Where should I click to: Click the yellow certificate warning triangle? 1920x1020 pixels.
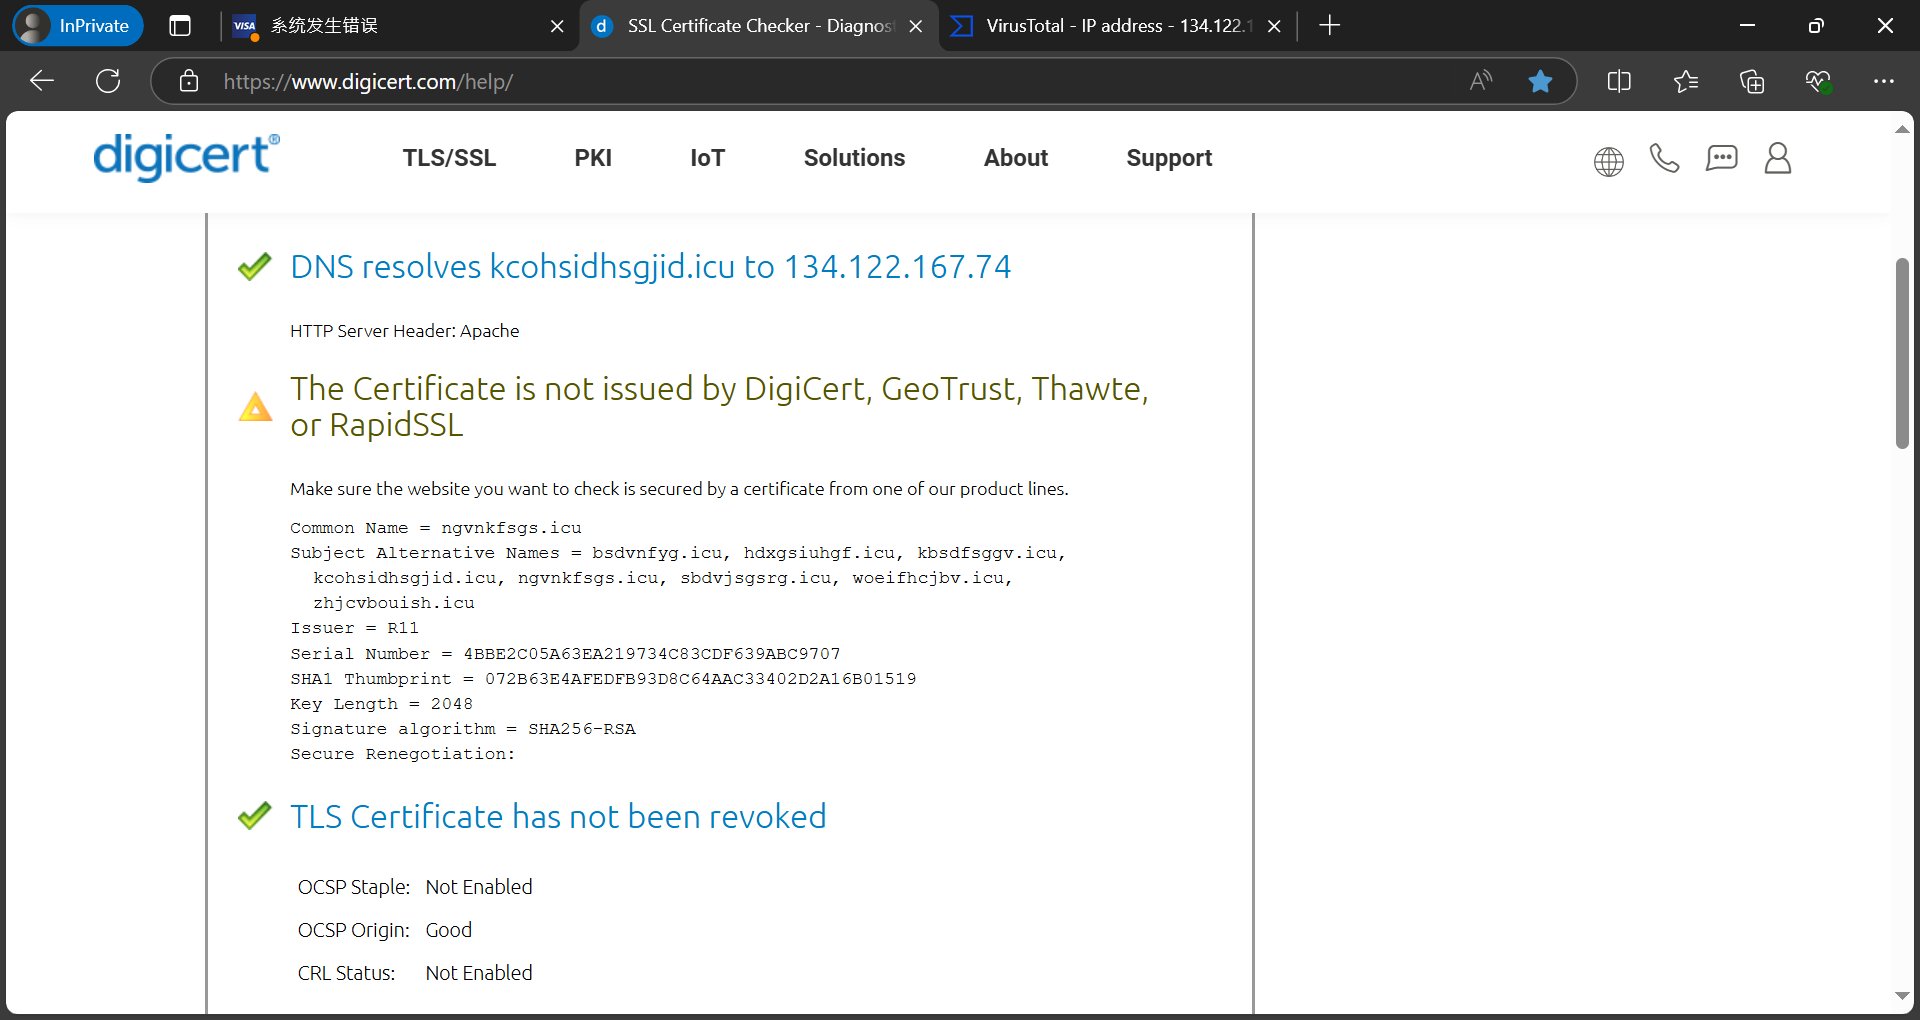[255, 406]
